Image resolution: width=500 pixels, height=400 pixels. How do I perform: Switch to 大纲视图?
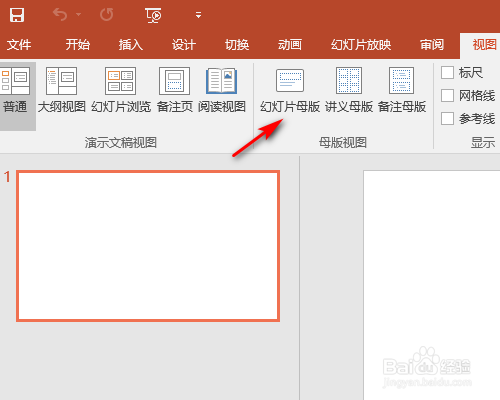tap(61, 90)
